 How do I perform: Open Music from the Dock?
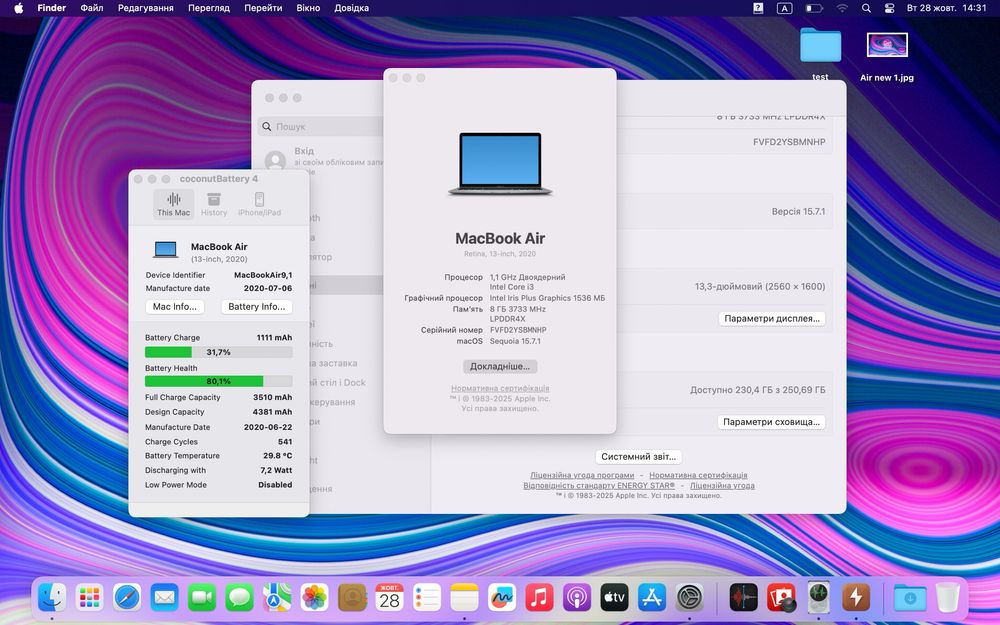click(x=540, y=598)
